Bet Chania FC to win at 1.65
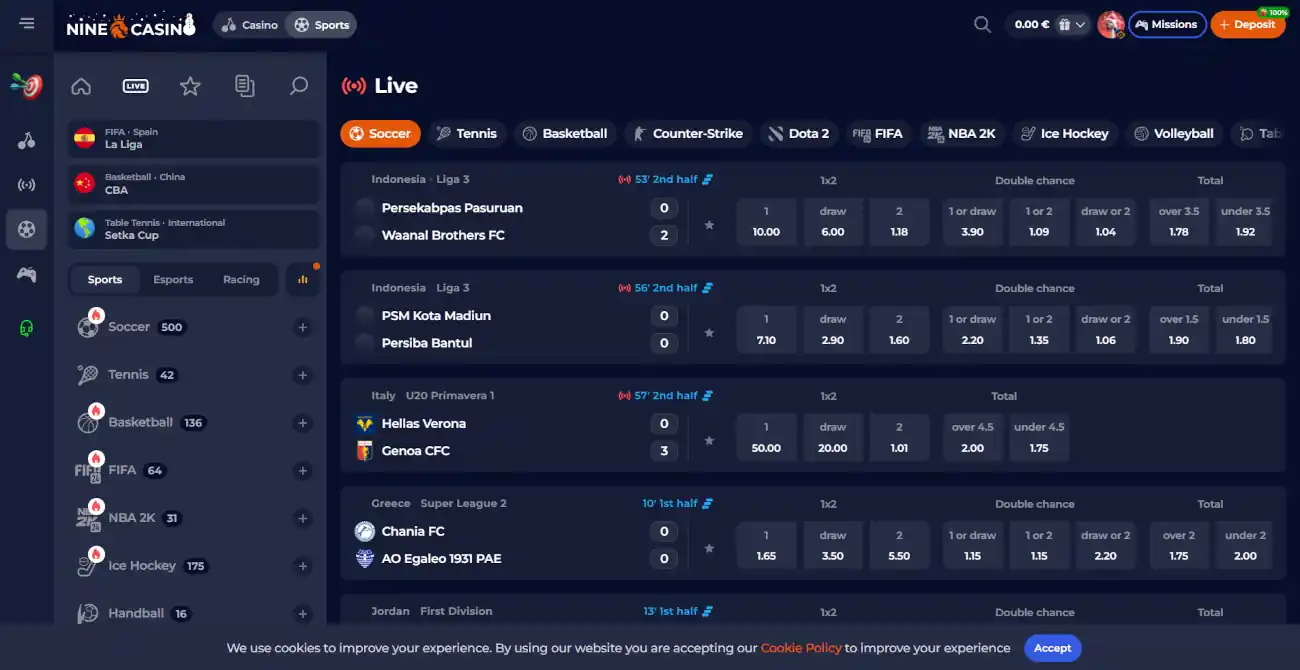The image size is (1300, 670). coord(766,546)
